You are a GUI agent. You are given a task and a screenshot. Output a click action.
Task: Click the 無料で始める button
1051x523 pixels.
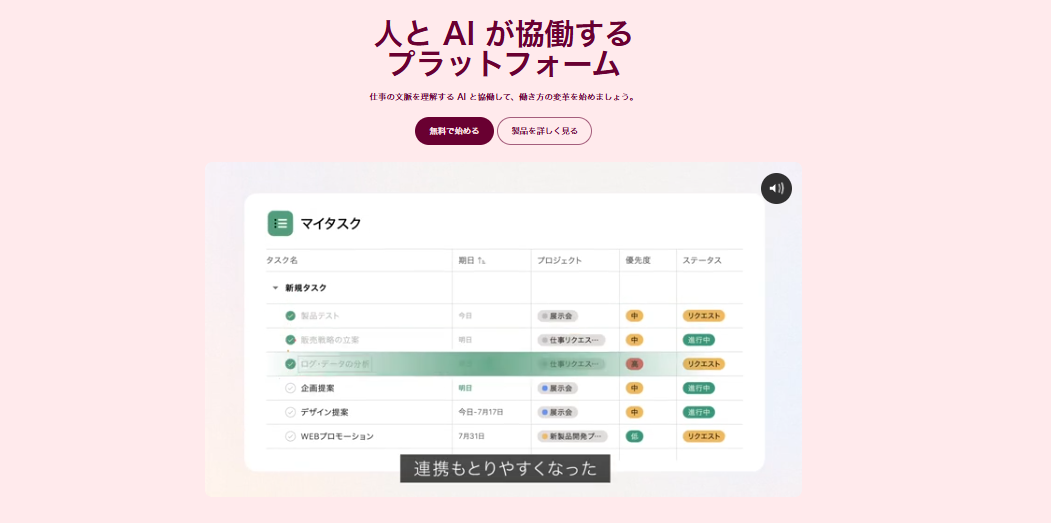point(454,131)
